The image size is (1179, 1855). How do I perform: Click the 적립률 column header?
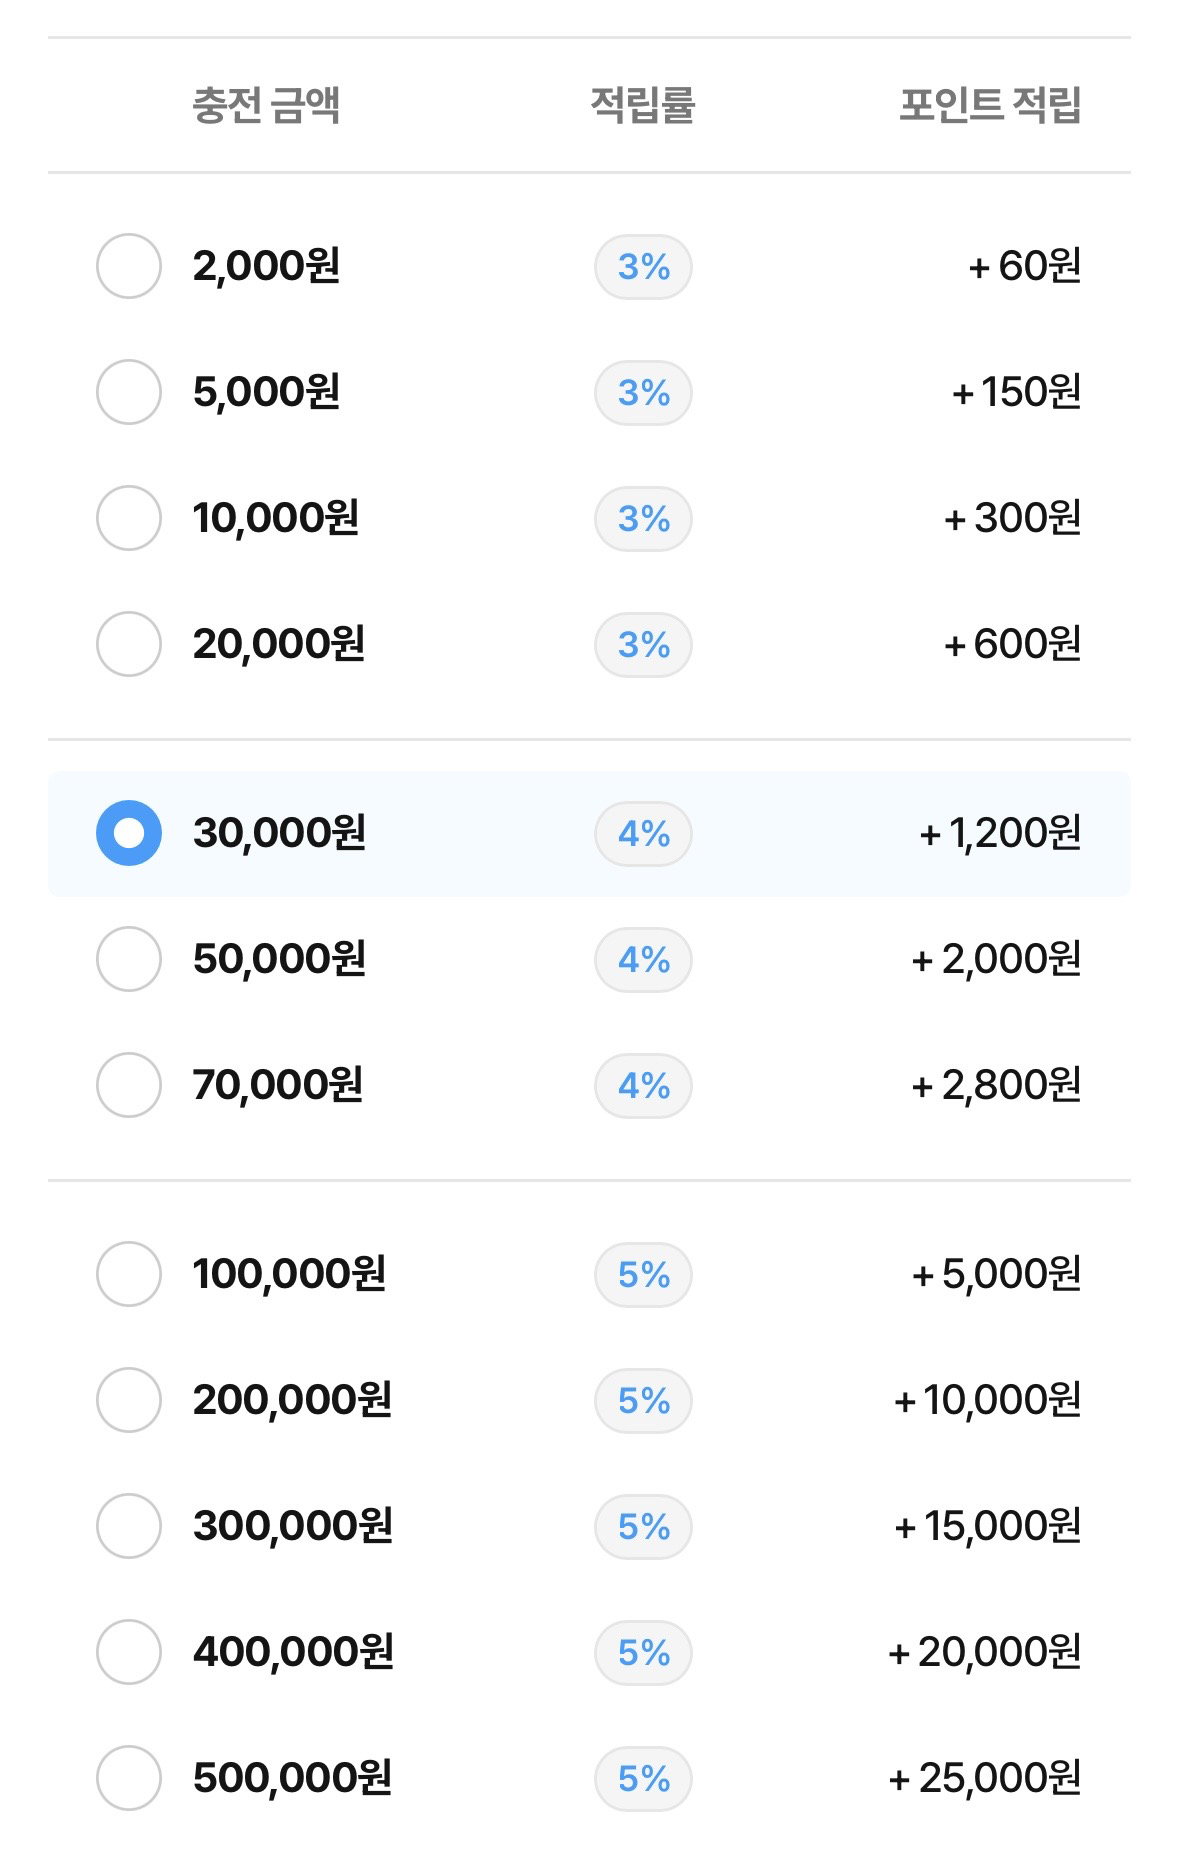click(x=643, y=105)
